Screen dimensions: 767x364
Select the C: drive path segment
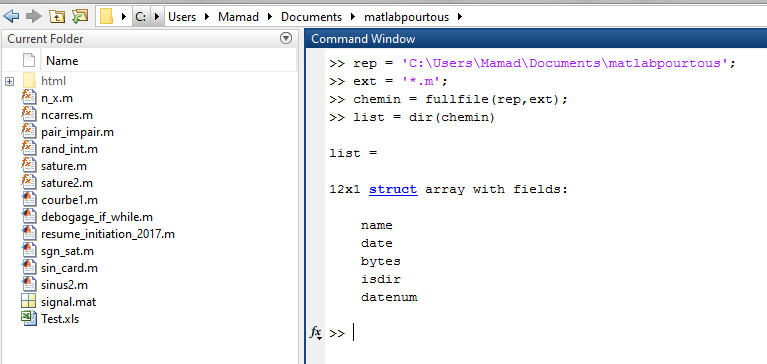point(140,17)
